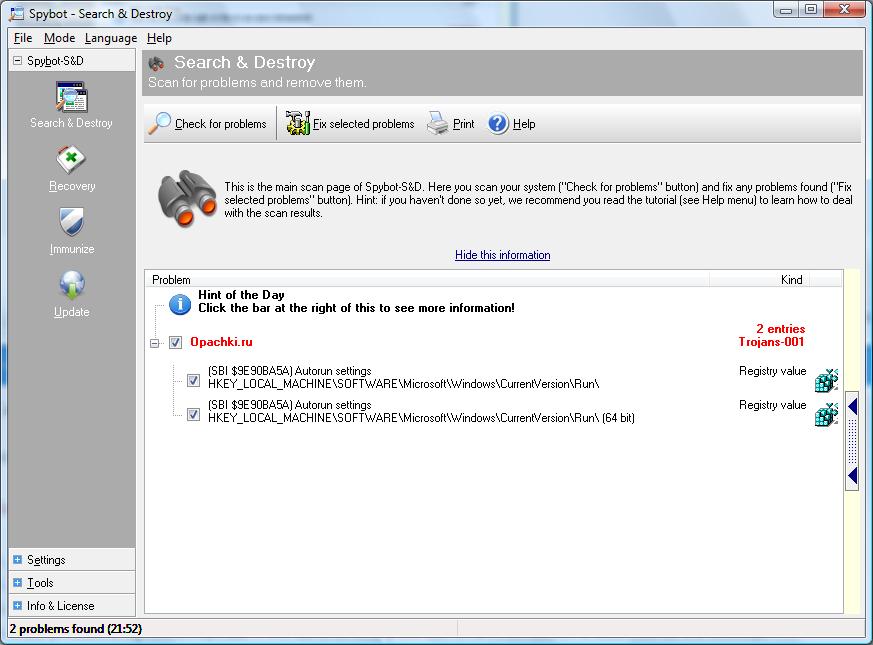
Task: Open the Mode menu
Action: (x=60, y=38)
